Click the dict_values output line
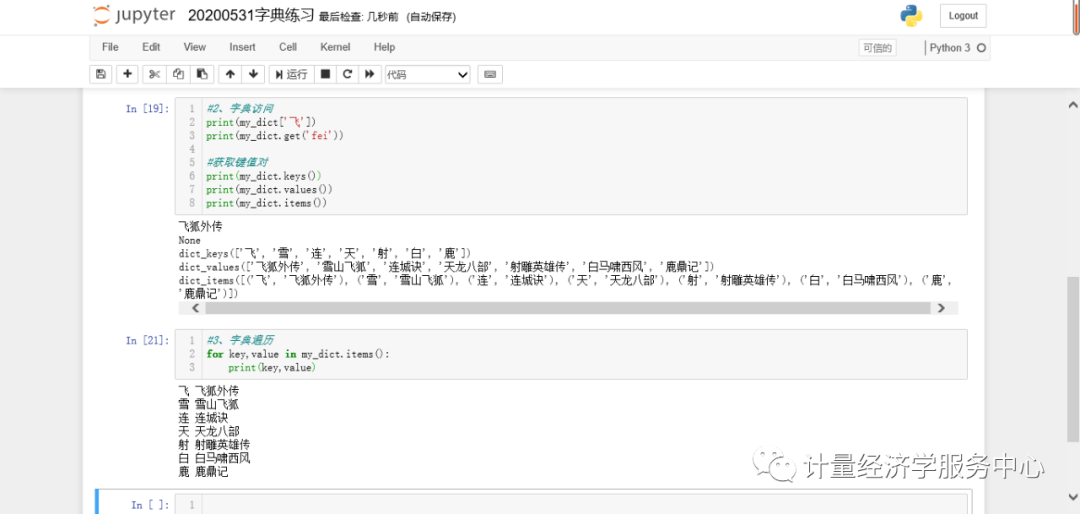Viewport: 1080px width, 514px height. (446, 266)
